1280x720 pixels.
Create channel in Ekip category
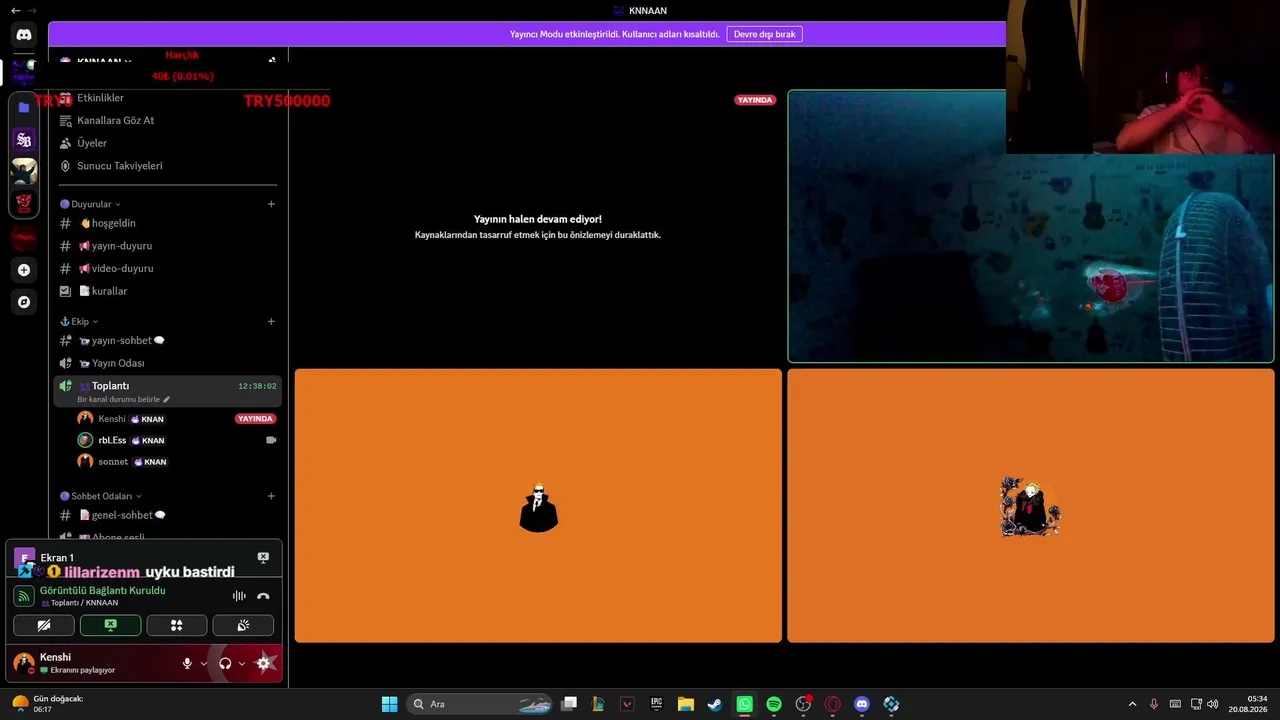click(271, 322)
